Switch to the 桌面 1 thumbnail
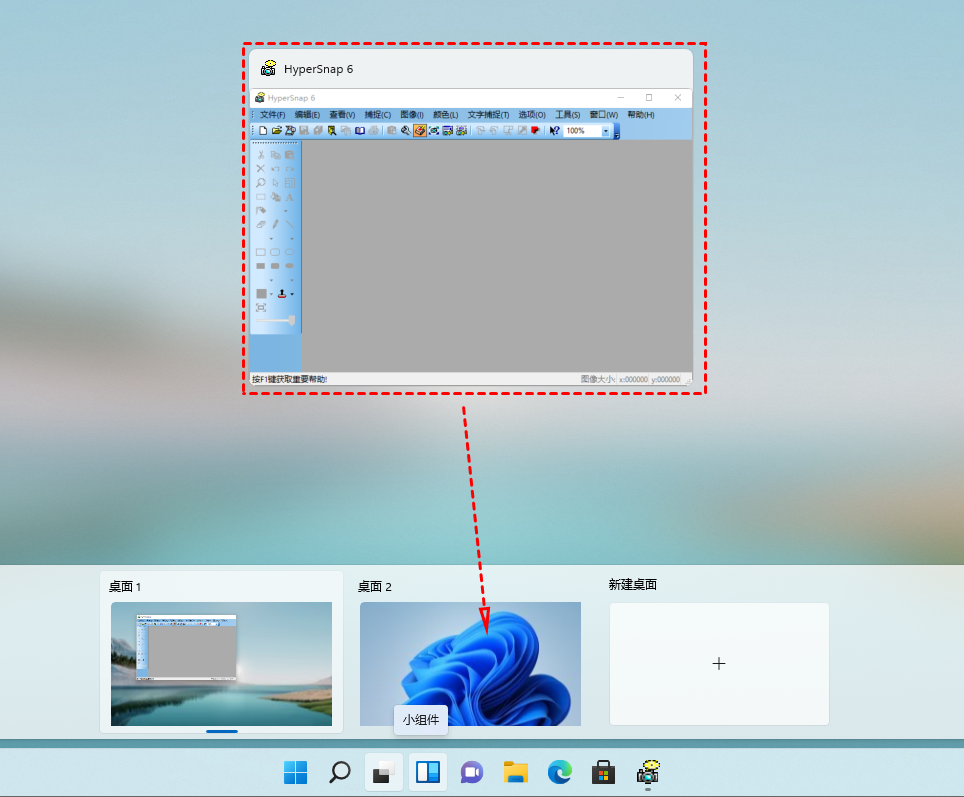Viewport: 964px width, 797px height. (221, 664)
